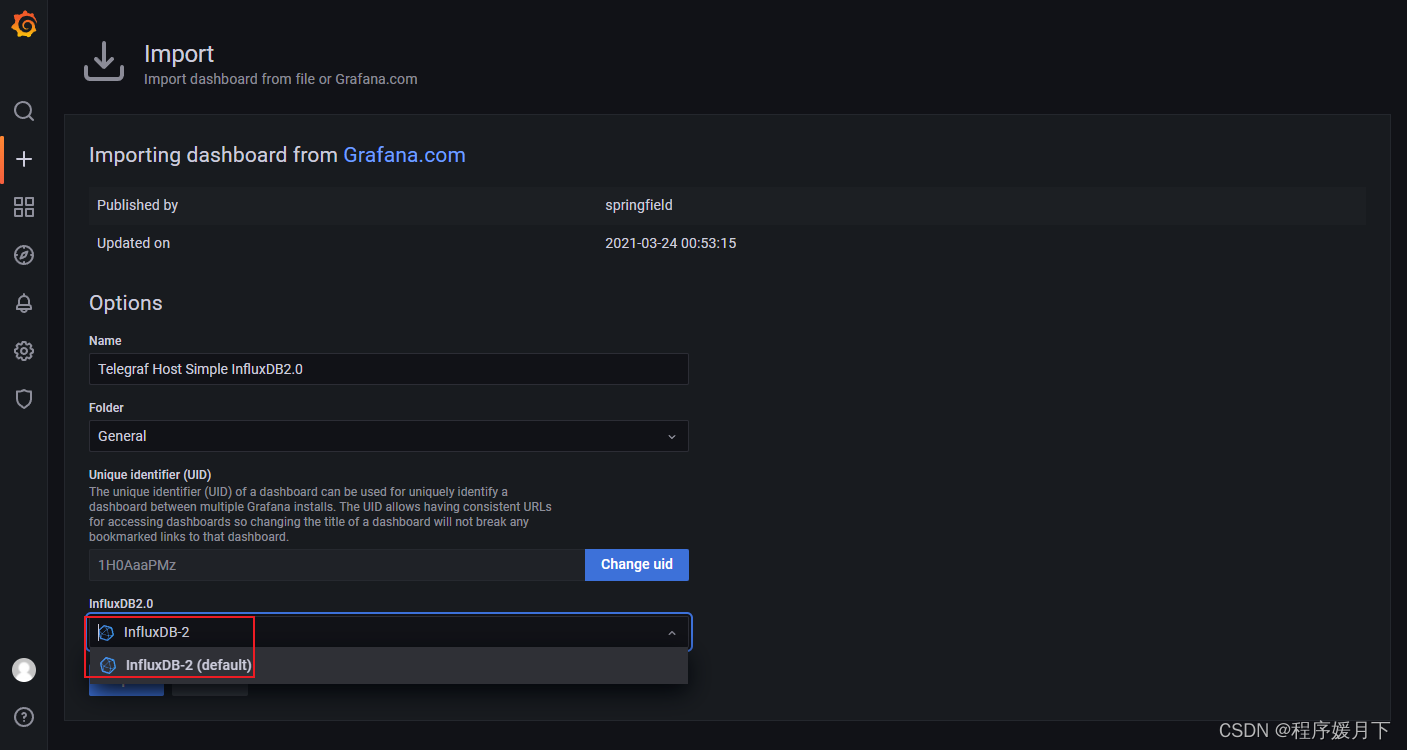Click the UID field 1H0AaaPMz
This screenshot has height=750, width=1407.
(337, 565)
